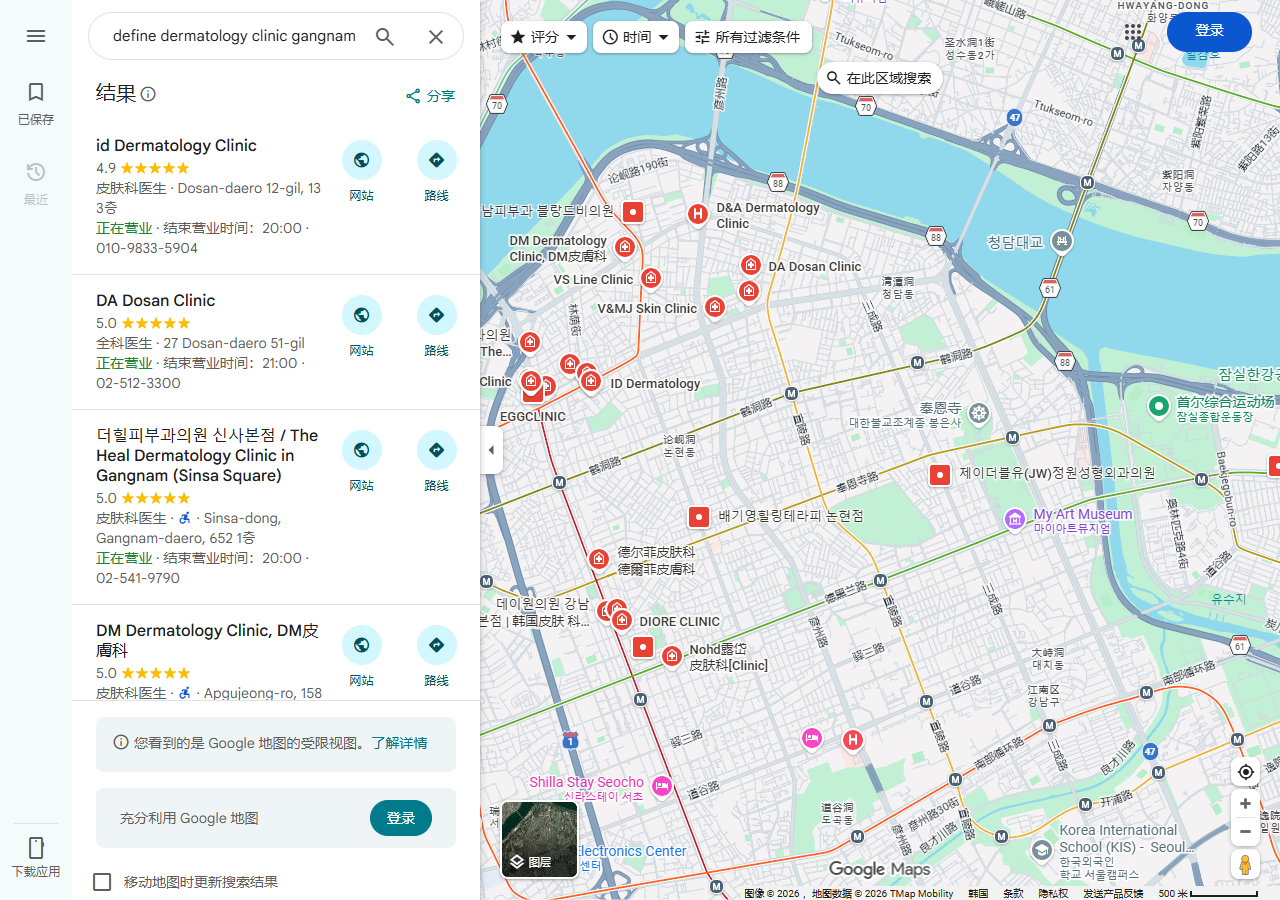Click the 청담대교 bridge marker
This screenshot has width=1280, height=900.
click(x=1062, y=241)
